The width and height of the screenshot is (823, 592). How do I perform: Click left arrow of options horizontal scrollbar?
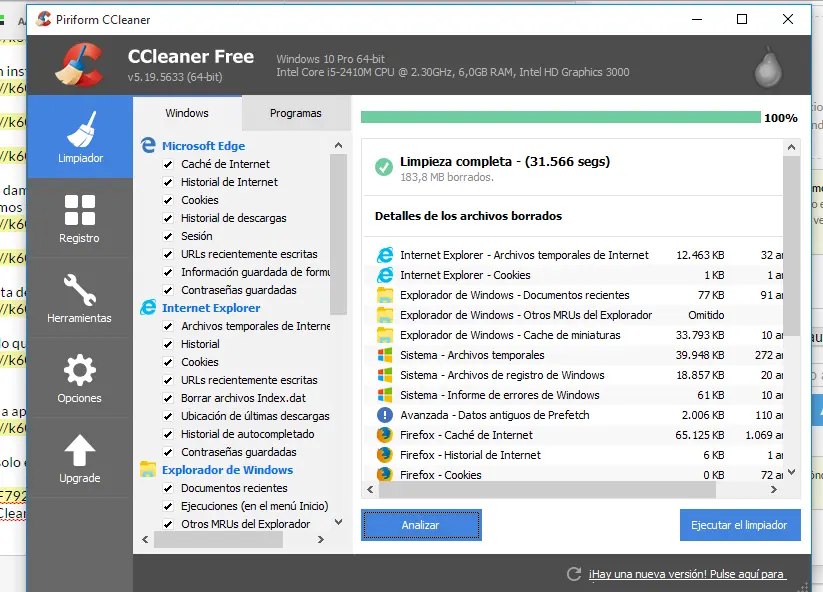pos(145,539)
